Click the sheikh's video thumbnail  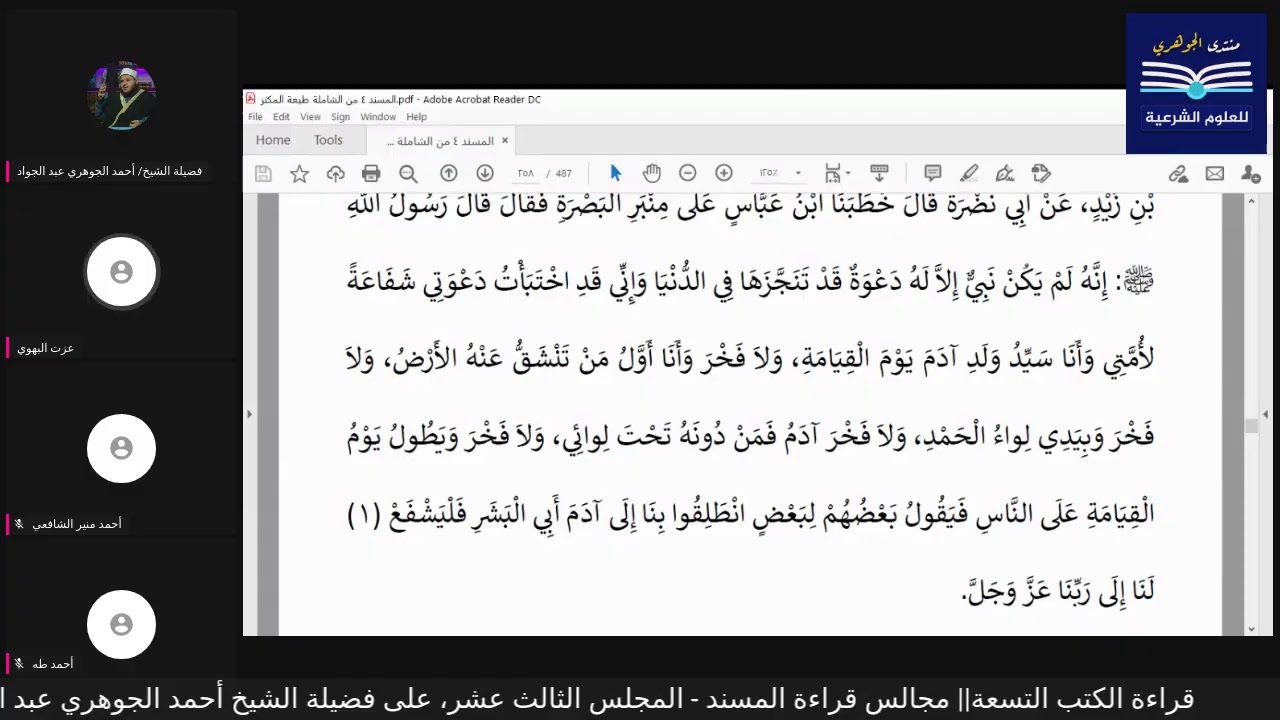[x=121, y=96]
